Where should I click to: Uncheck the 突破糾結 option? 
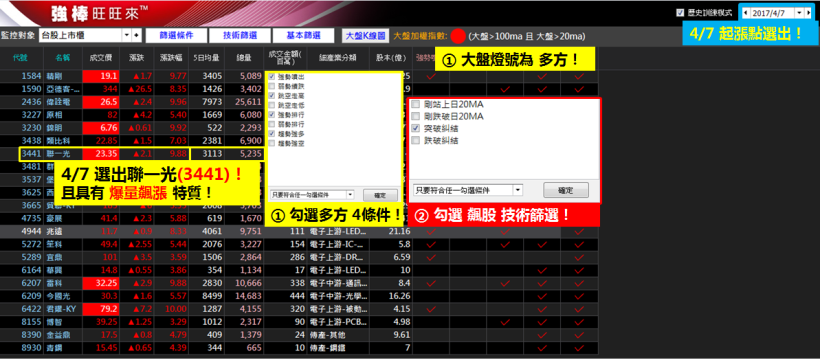click(x=415, y=128)
